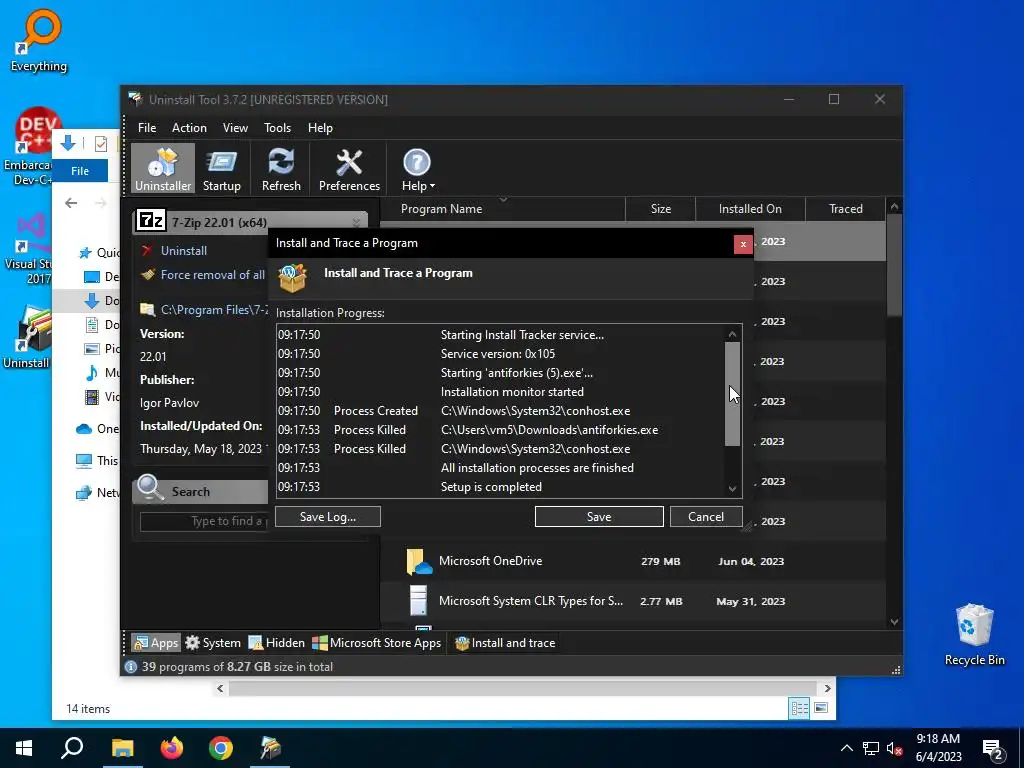The width and height of the screenshot is (1024, 768).
Task: Click the Program Files folder path icon
Action: click(x=148, y=310)
